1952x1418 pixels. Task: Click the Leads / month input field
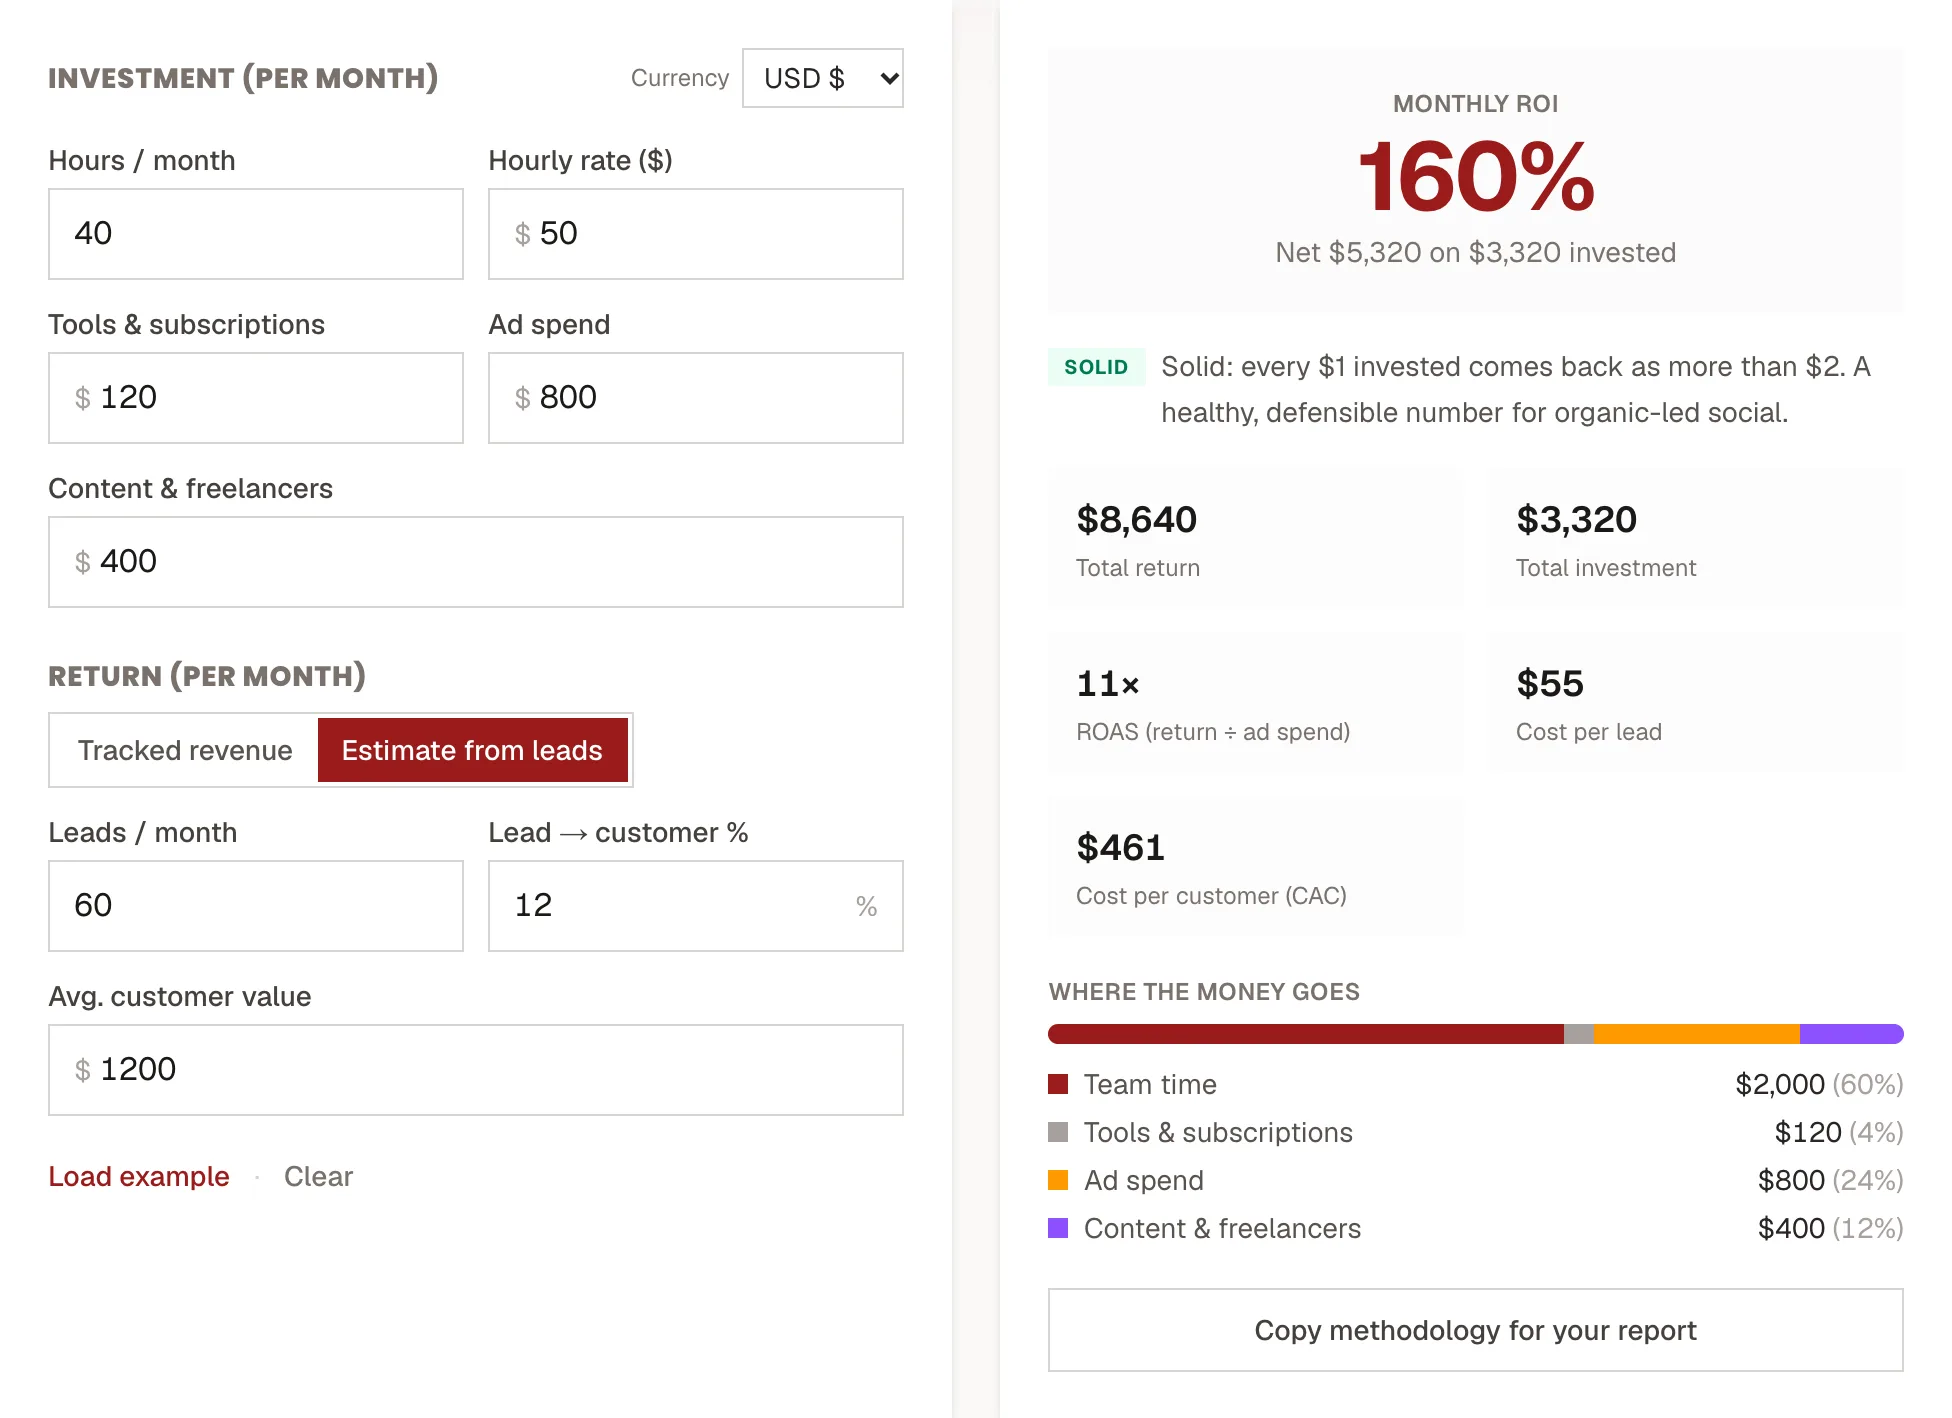click(256, 906)
